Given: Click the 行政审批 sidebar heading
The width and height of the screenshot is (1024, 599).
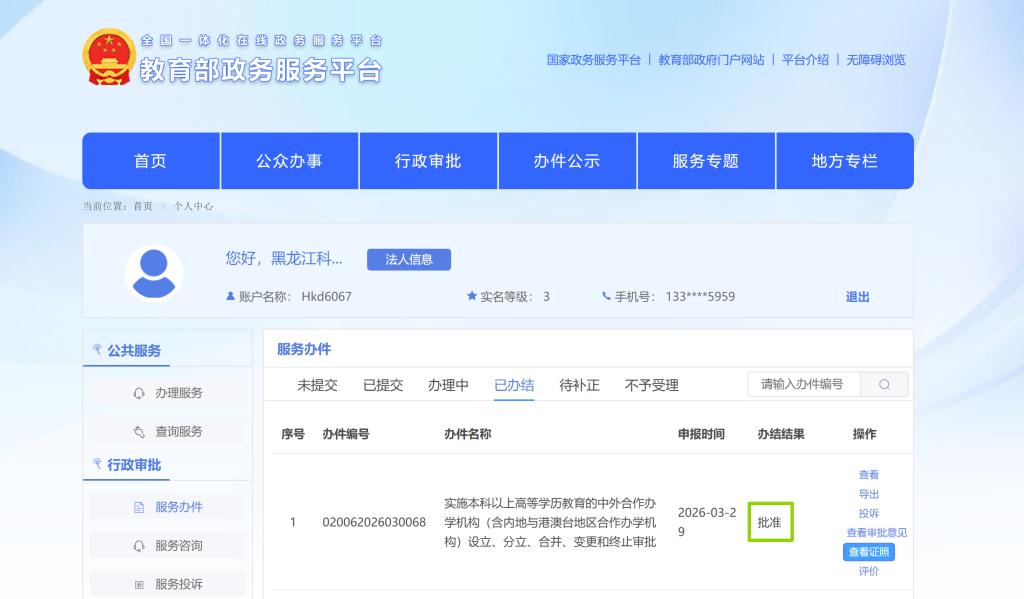Looking at the screenshot, I should pyautogui.click(x=134, y=465).
